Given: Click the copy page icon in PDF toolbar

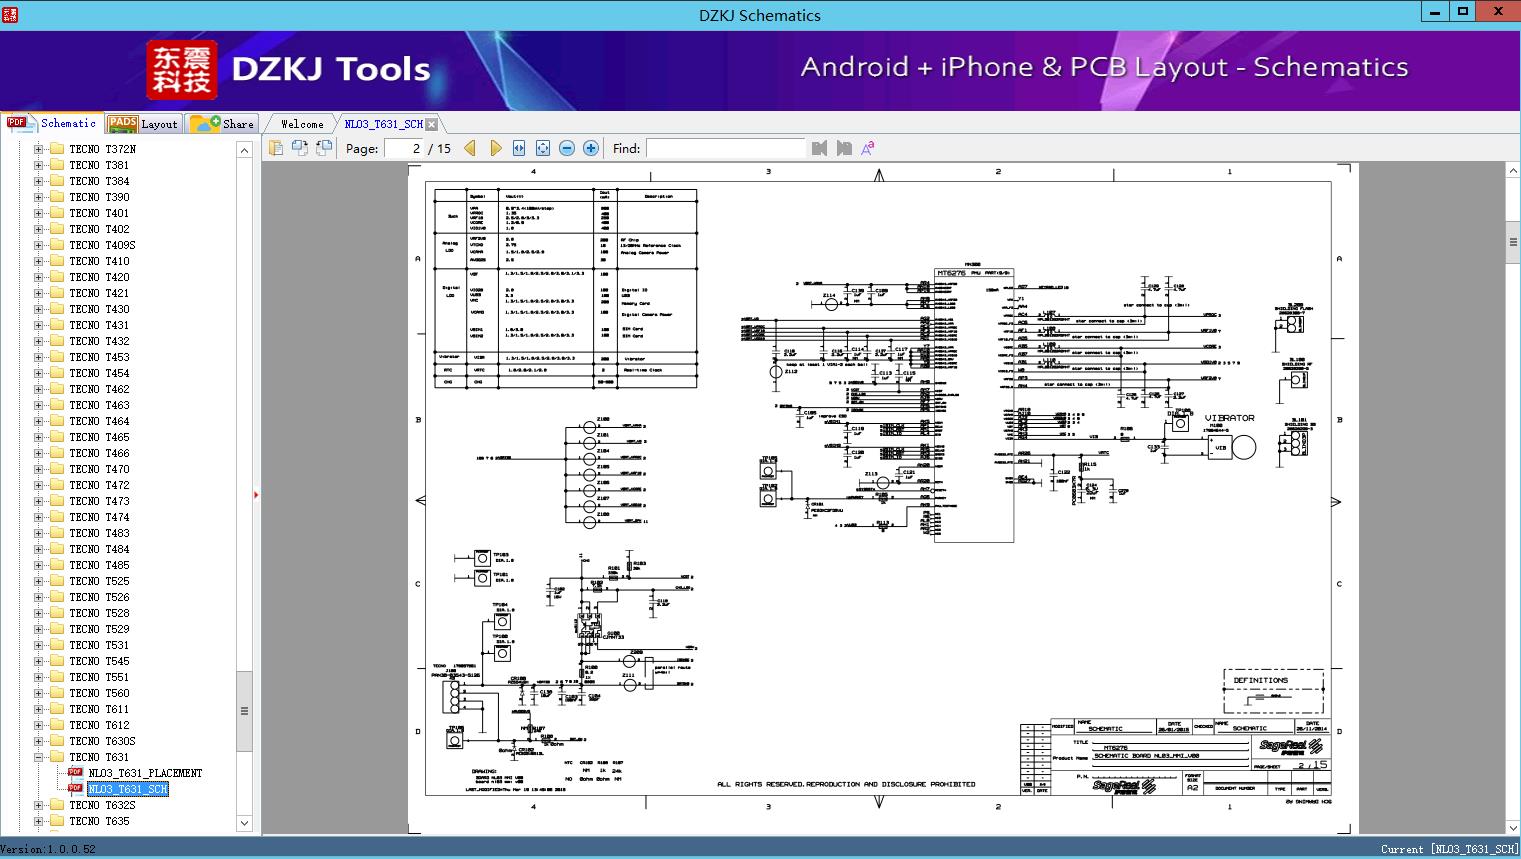Looking at the screenshot, I should coord(276,148).
